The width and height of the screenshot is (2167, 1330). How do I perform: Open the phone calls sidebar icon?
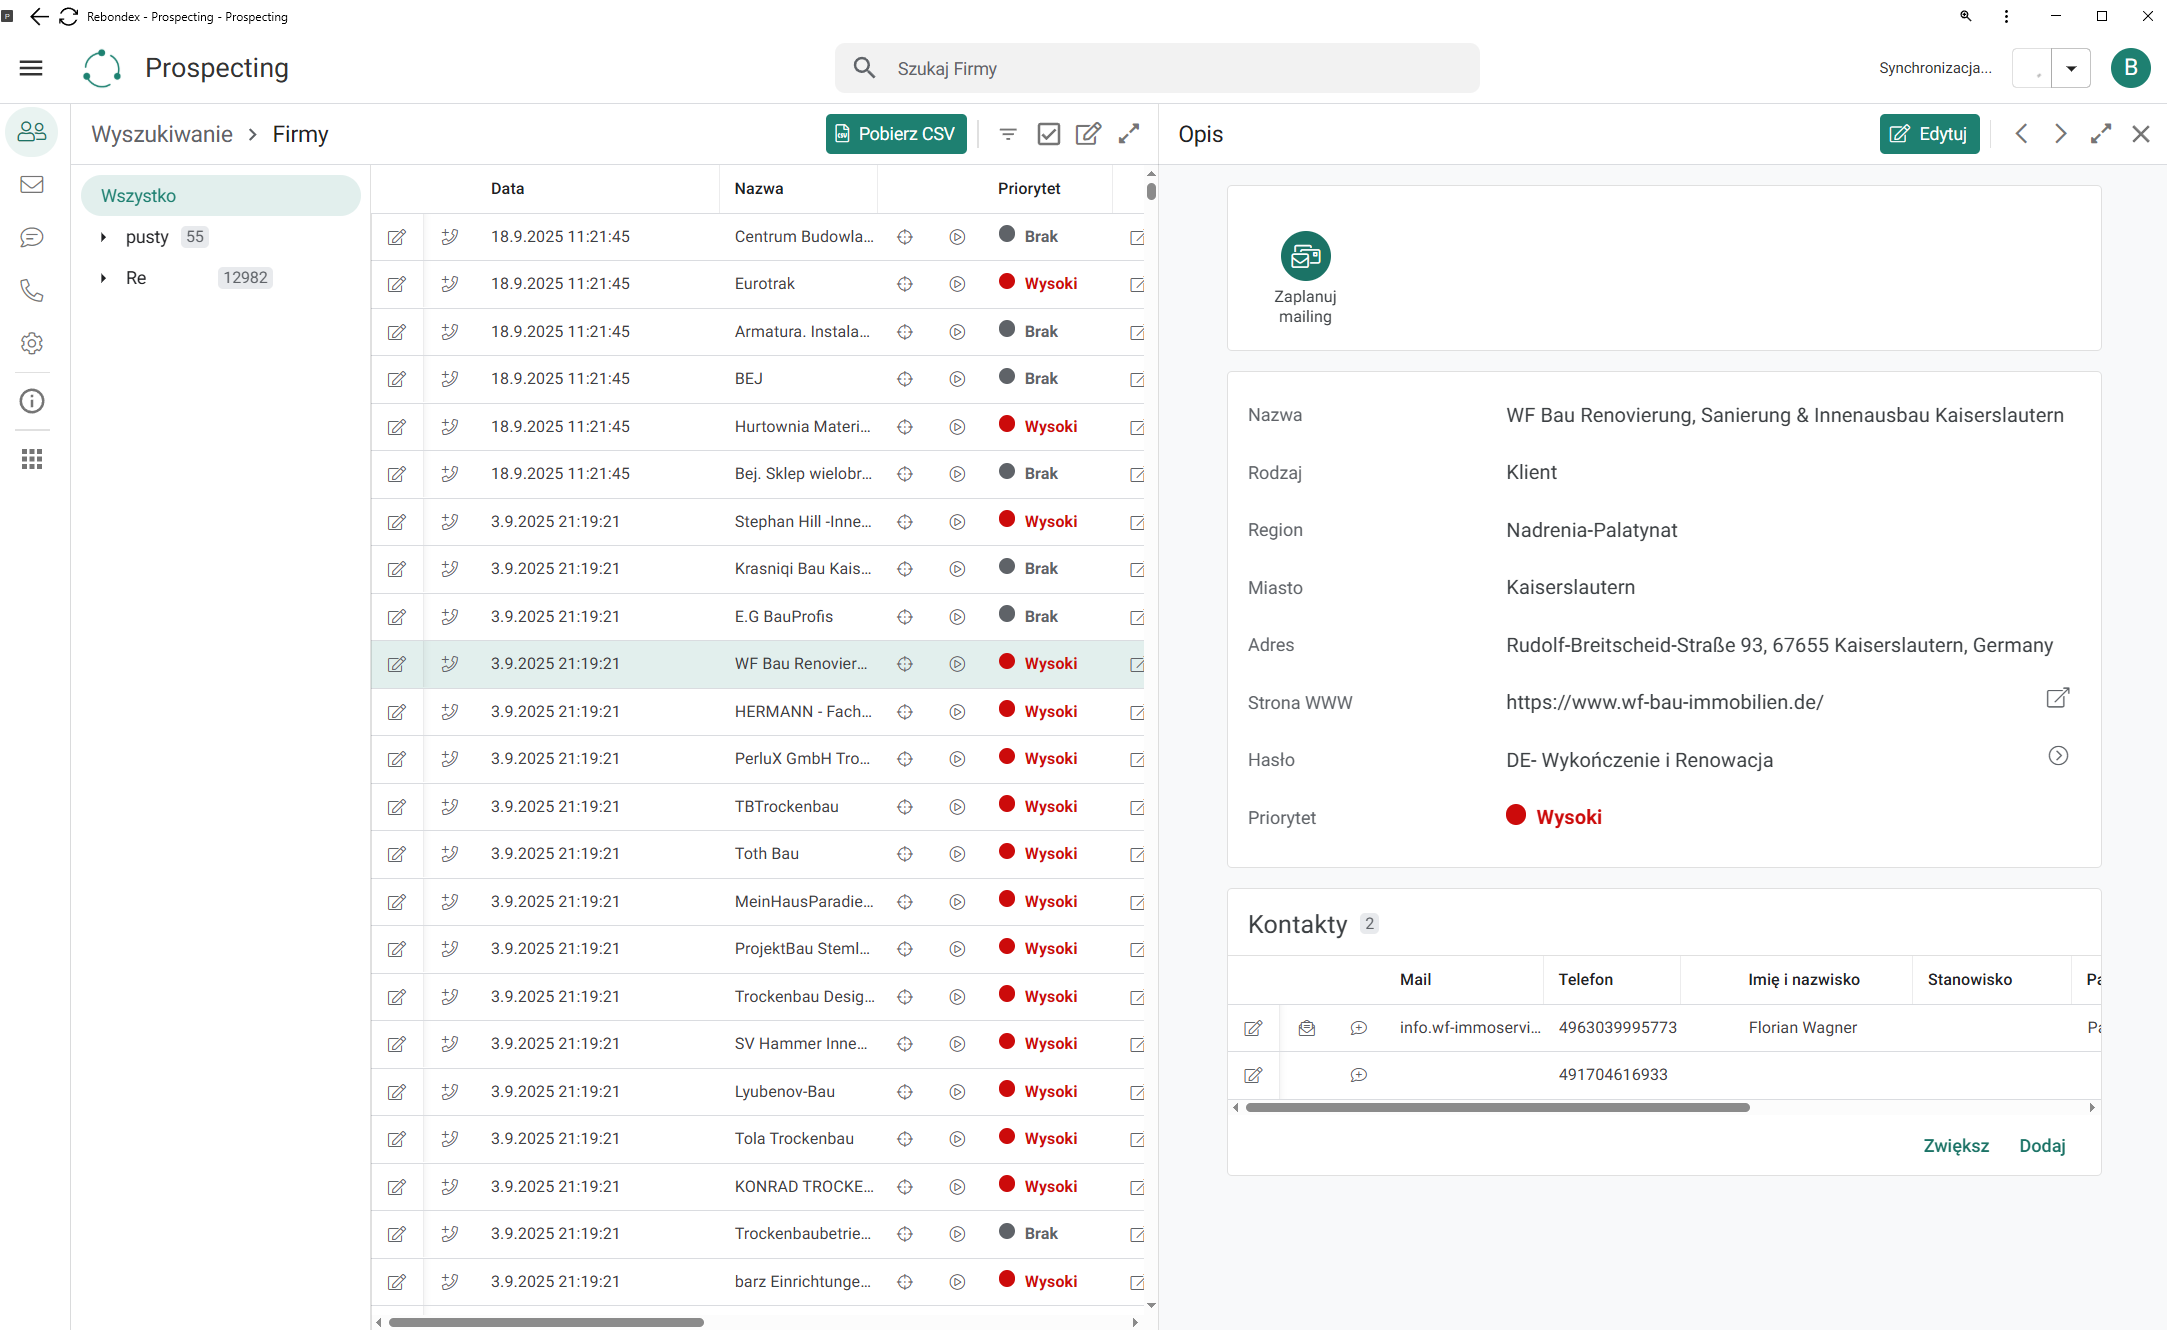coord(32,290)
